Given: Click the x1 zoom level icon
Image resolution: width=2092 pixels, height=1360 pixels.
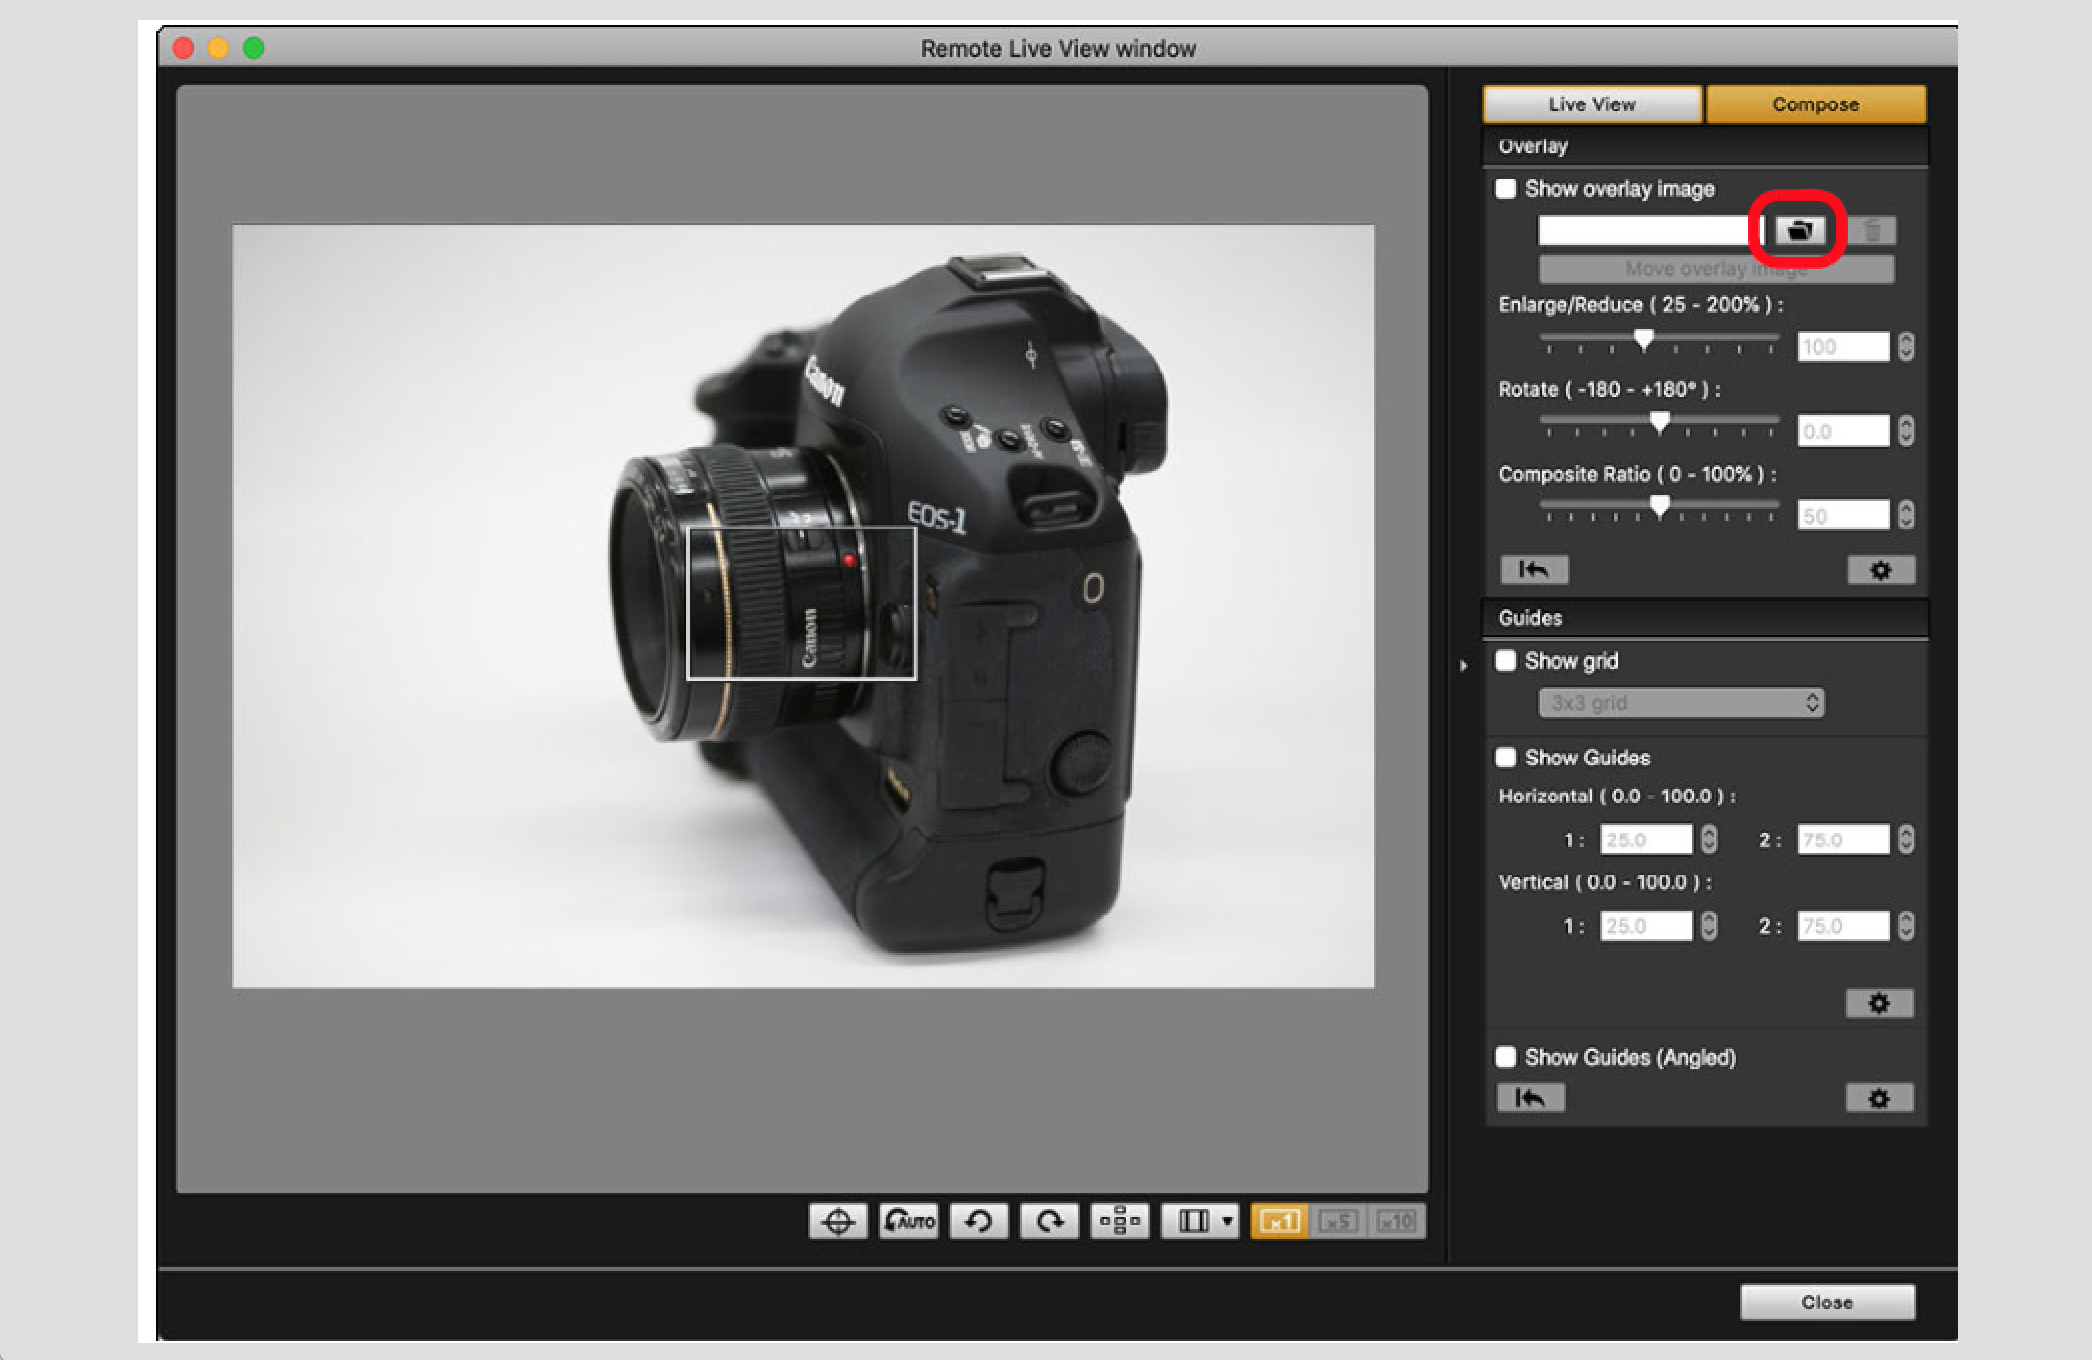Looking at the screenshot, I should [x=1281, y=1220].
